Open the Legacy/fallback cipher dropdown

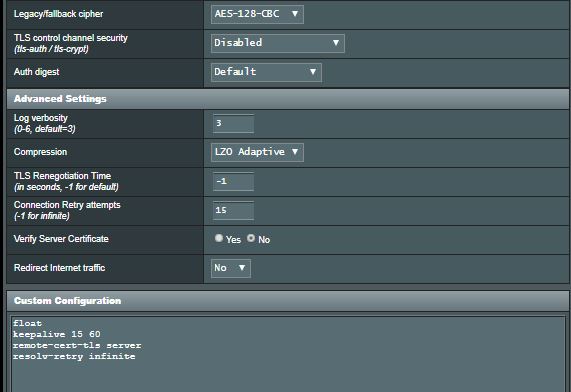[x=257, y=14]
